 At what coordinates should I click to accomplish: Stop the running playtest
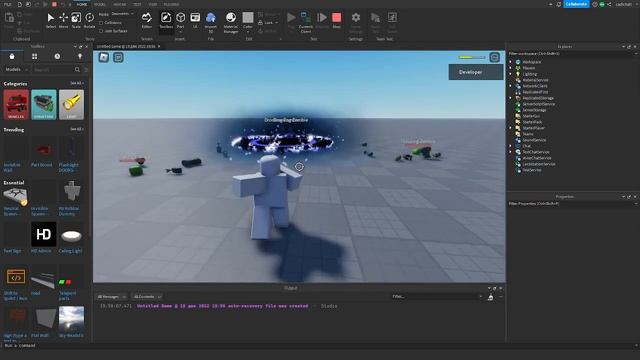click(x=336, y=20)
